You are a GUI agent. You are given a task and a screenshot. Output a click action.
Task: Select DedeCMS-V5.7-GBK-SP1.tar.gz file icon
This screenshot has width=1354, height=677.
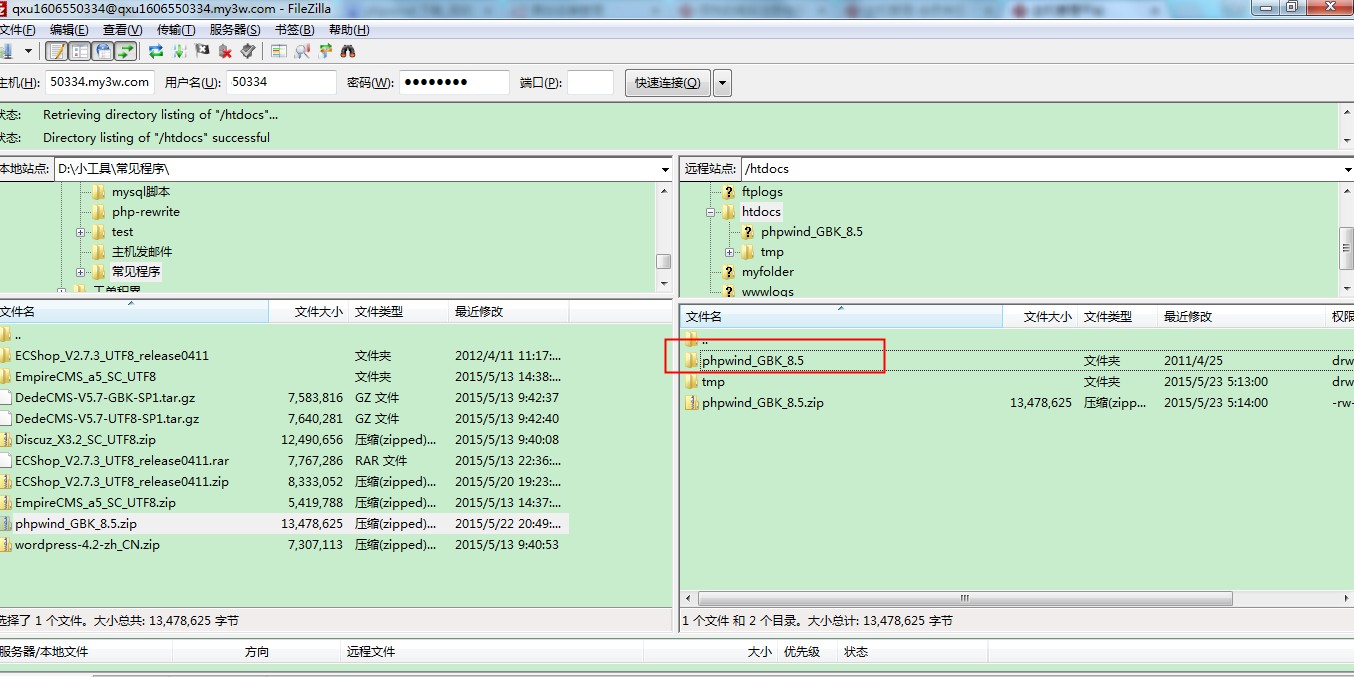tap(6, 398)
